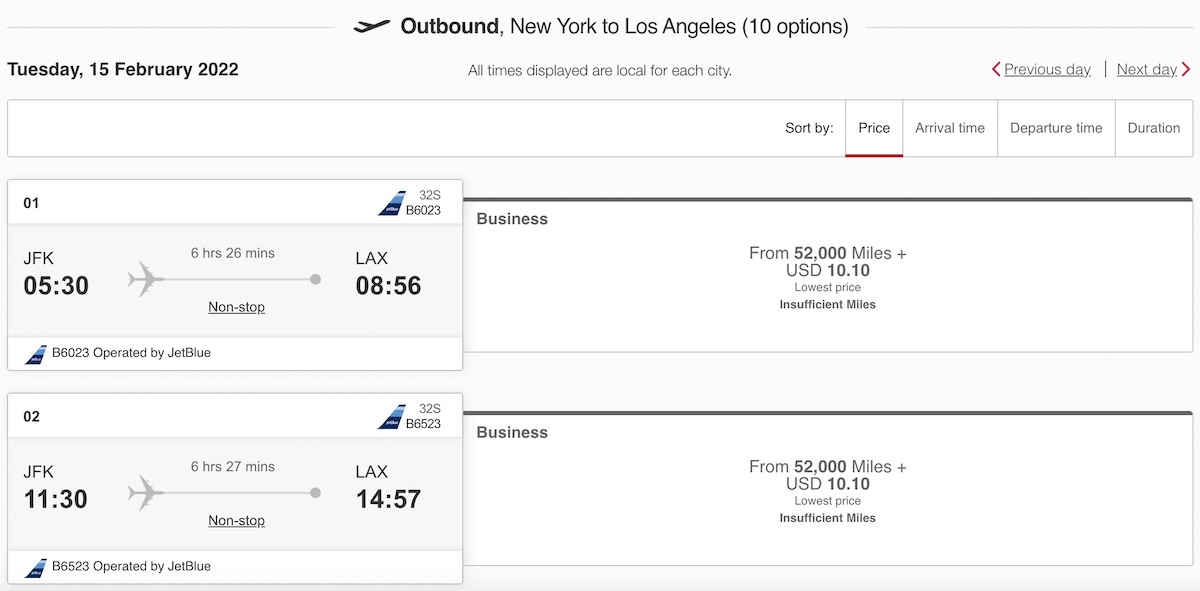
Task: Open Non-stop details for 11:30 flight
Action: click(237, 521)
